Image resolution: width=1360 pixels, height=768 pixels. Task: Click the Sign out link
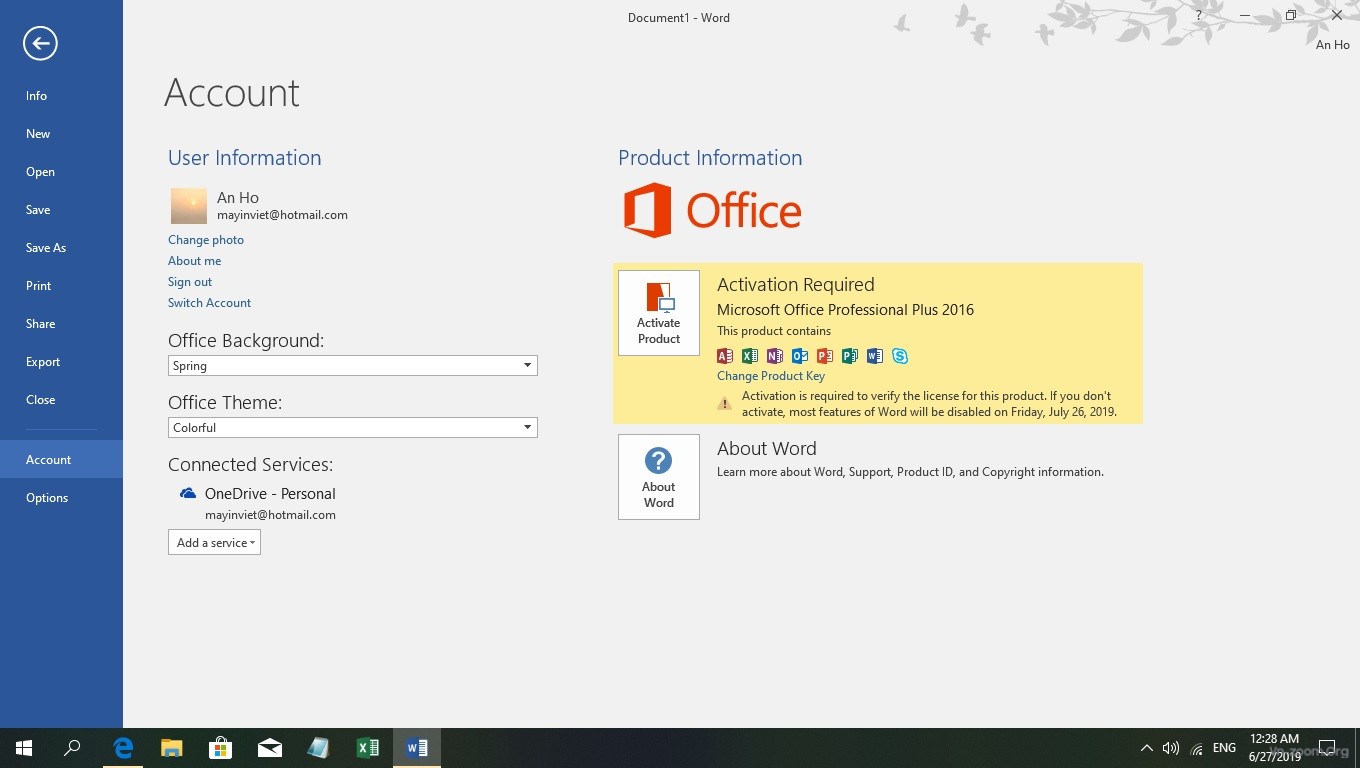190,282
